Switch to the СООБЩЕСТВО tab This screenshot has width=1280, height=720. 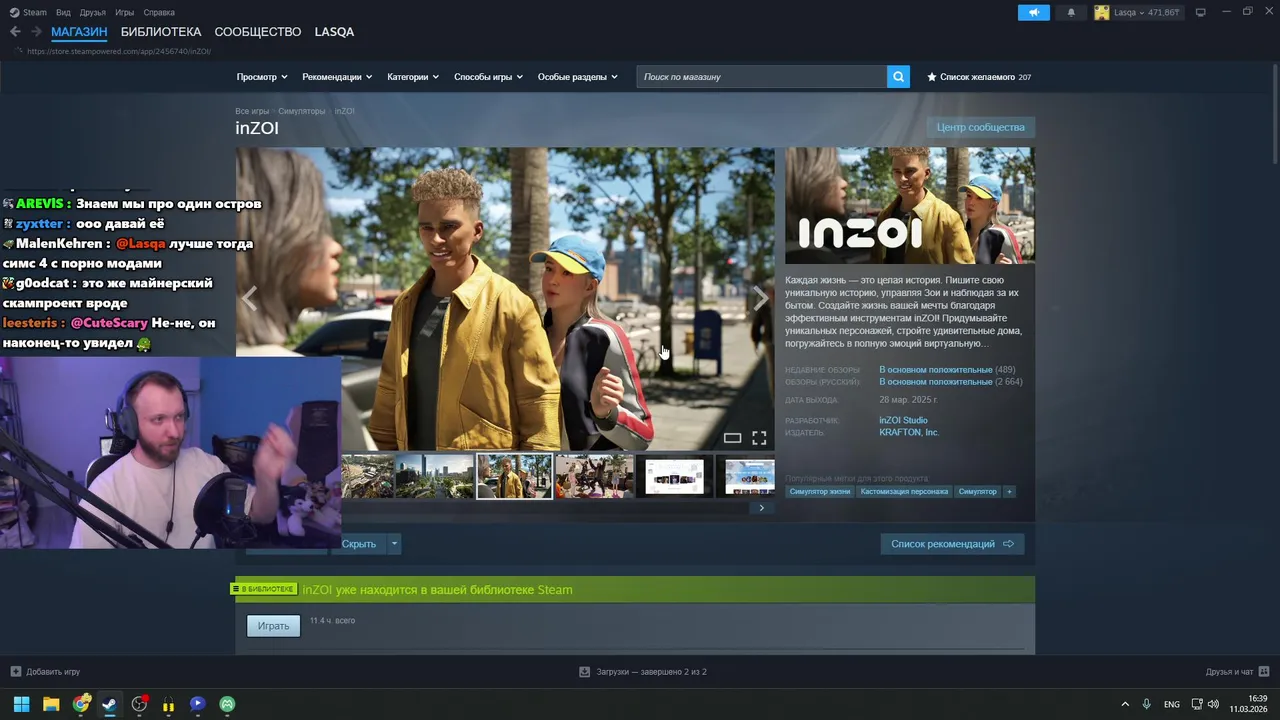pos(258,32)
